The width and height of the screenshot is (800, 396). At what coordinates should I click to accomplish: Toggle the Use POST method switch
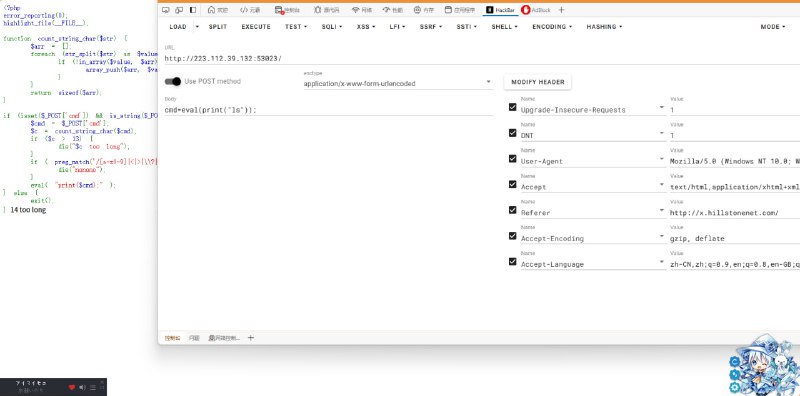tap(173, 81)
